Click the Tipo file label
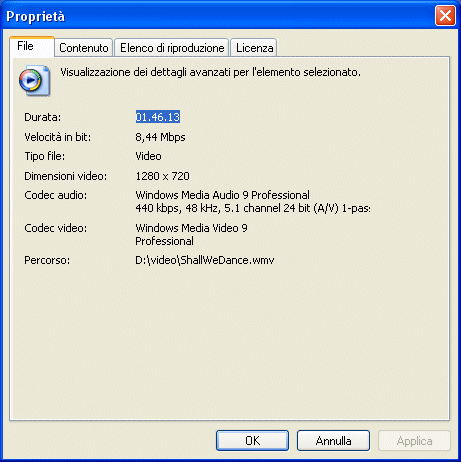This screenshot has width=461, height=462. coord(45,156)
